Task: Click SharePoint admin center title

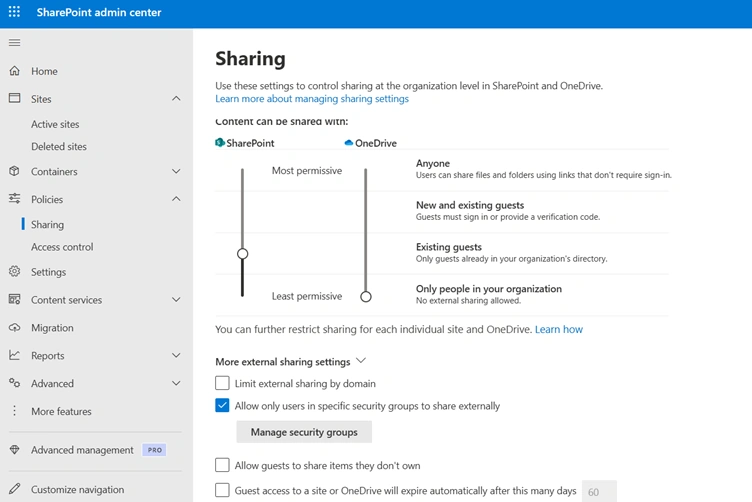Action: pos(99,12)
